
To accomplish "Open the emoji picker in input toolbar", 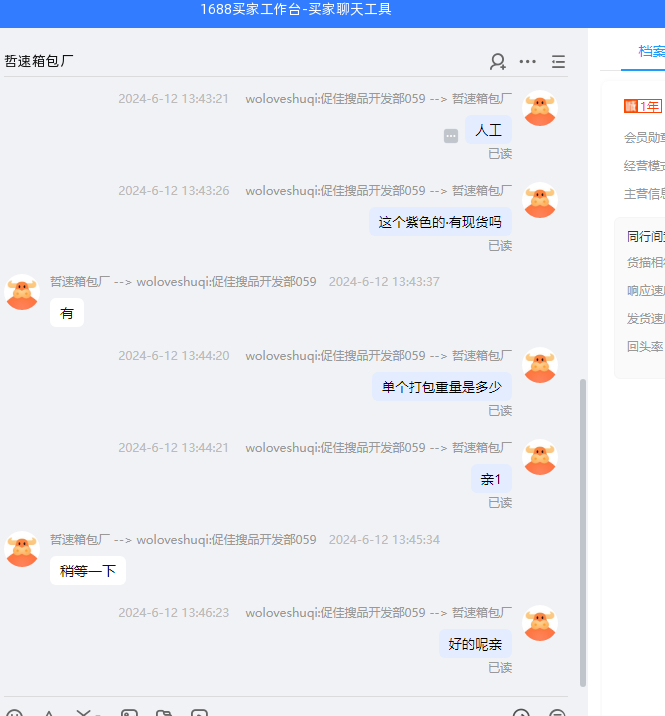I will [x=14, y=713].
